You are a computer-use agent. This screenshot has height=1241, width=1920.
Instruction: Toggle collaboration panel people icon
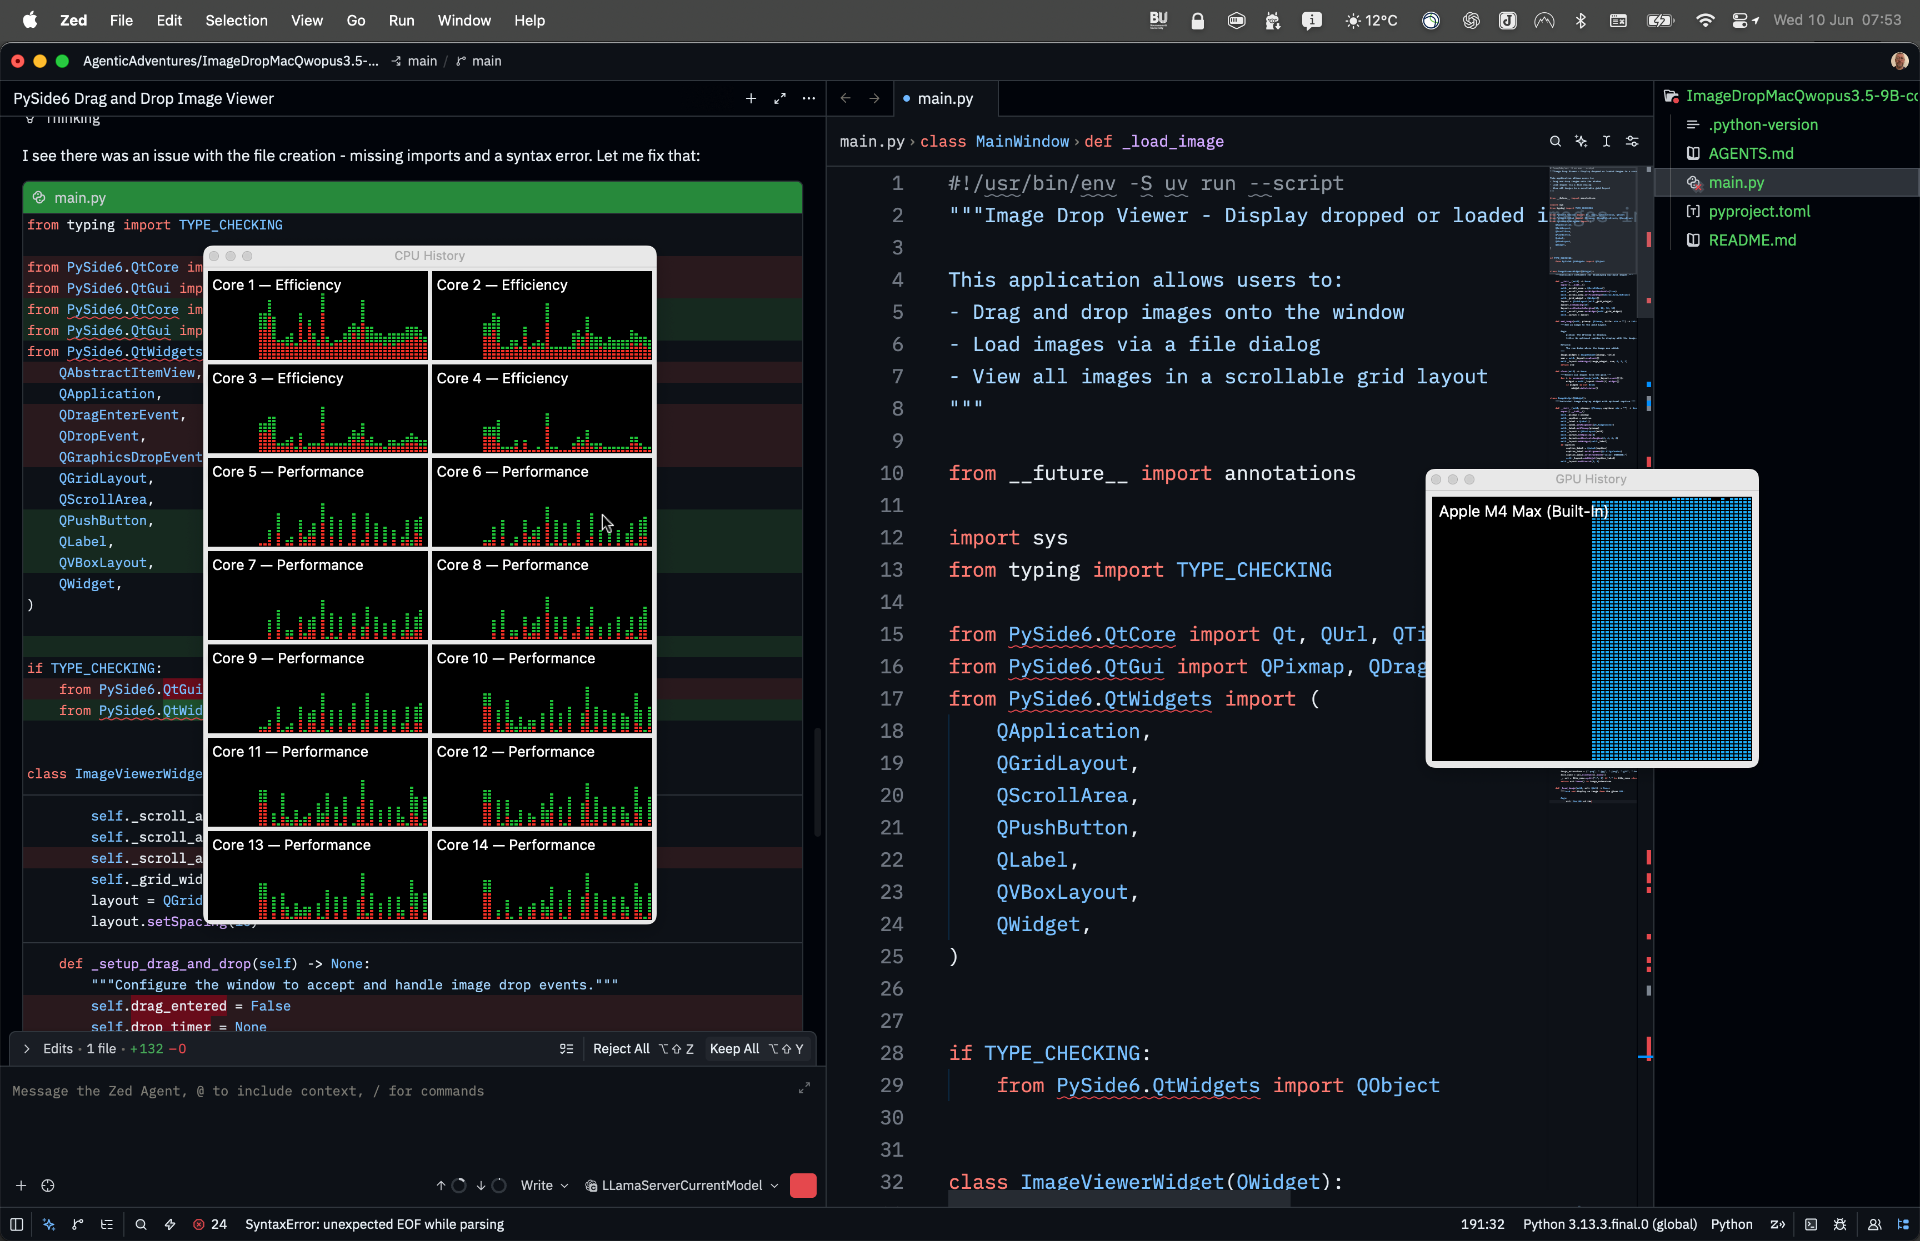tap(1875, 1225)
